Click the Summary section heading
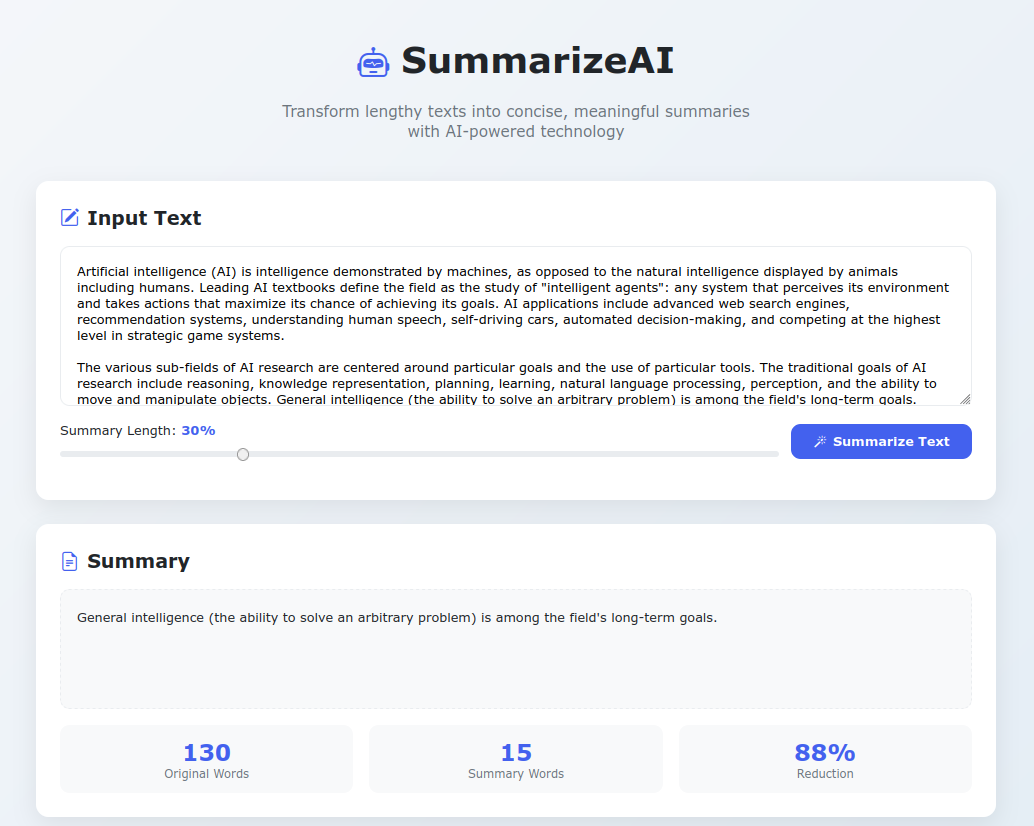Image resolution: width=1034 pixels, height=826 pixels. pos(138,561)
